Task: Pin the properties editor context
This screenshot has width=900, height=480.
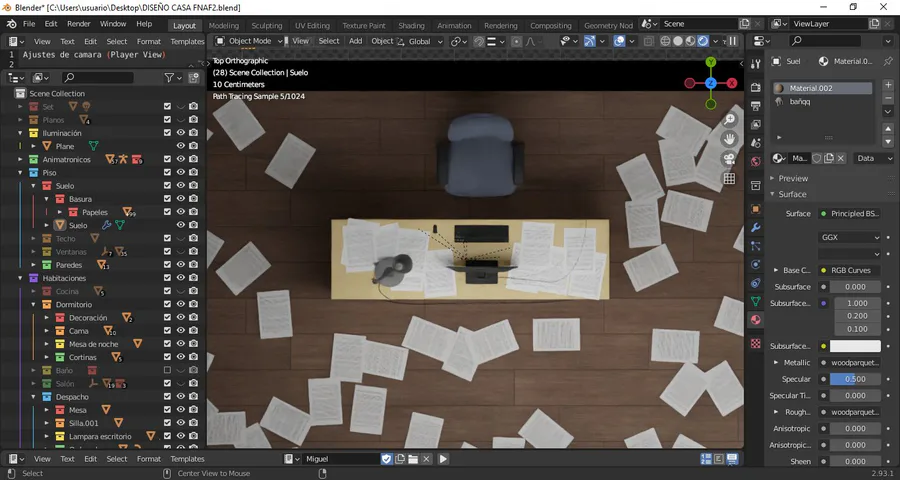Action: pos(888,61)
